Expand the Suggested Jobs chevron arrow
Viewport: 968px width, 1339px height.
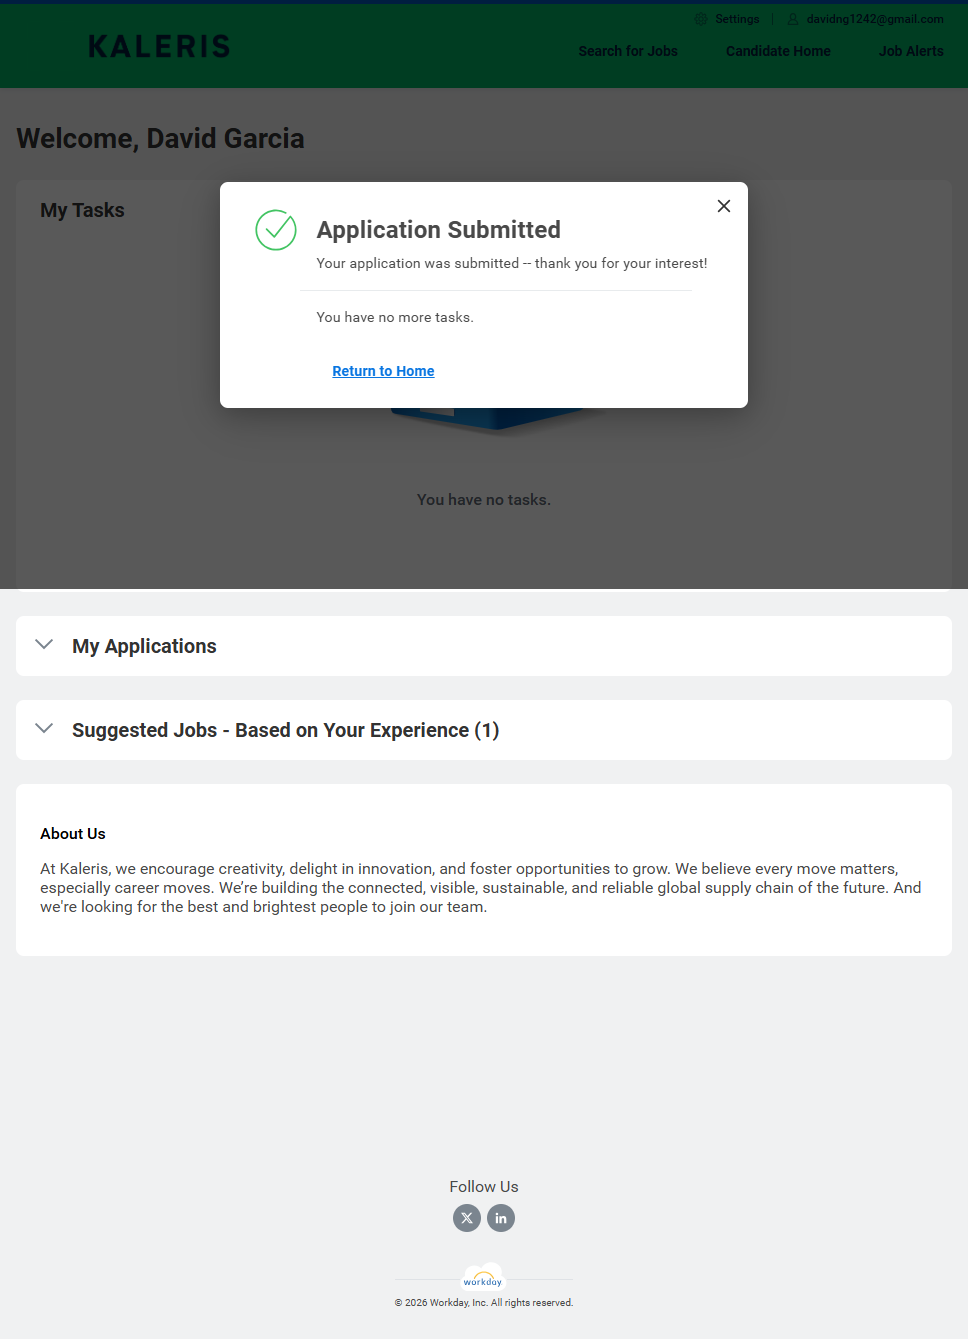(44, 729)
